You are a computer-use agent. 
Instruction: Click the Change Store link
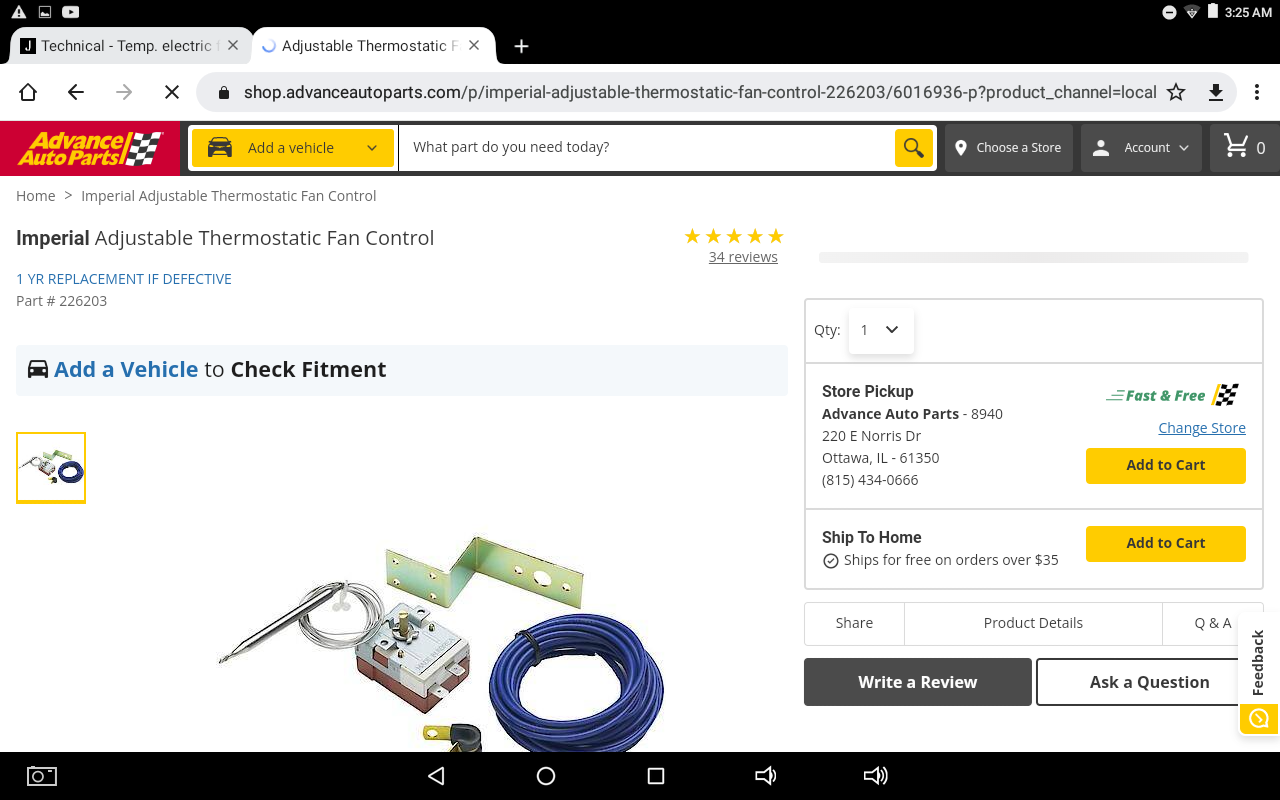coord(1202,428)
